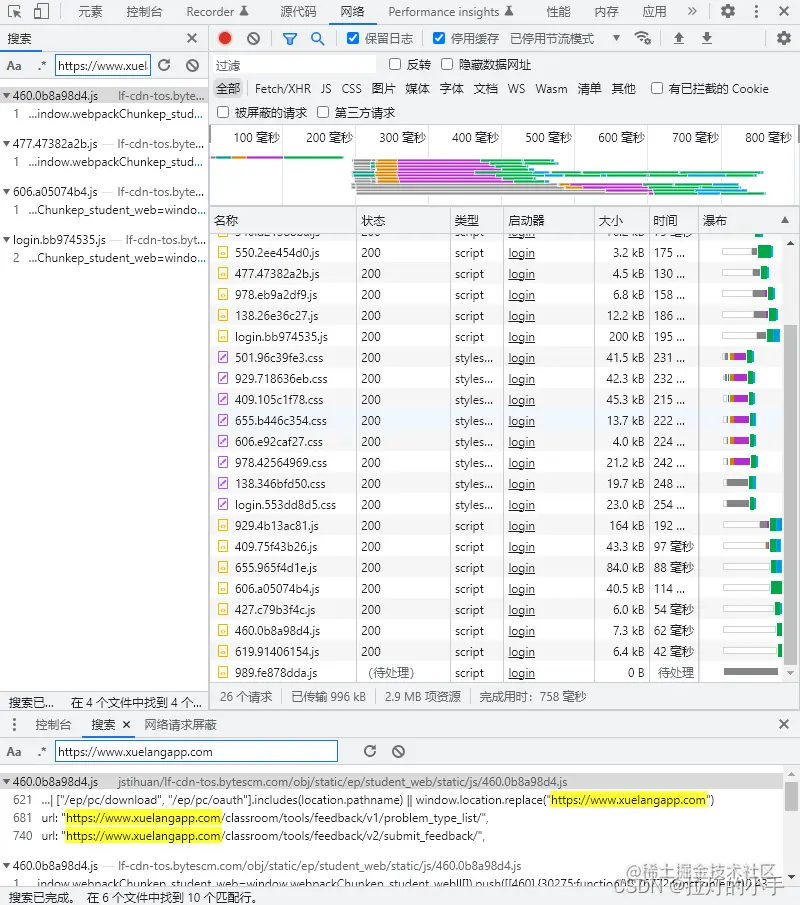Import HAR file with upload arrow
This screenshot has height=905, width=800.
pyautogui.click(x=679, y=38)
